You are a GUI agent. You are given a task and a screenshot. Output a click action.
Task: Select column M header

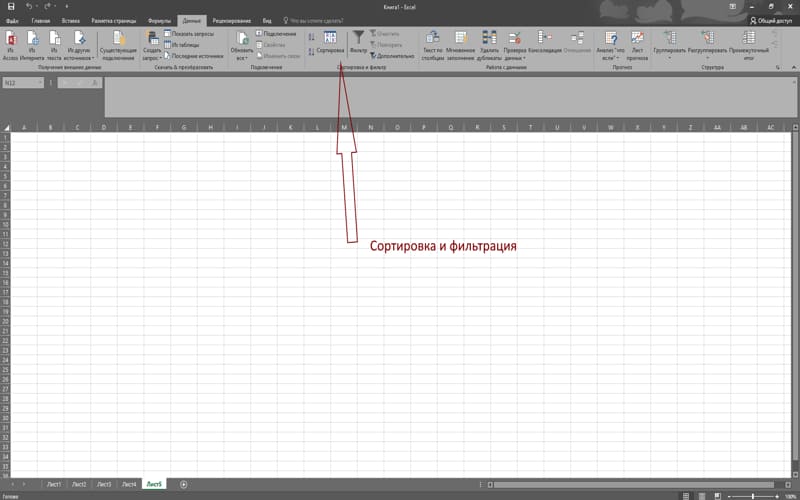coord(344,127)
